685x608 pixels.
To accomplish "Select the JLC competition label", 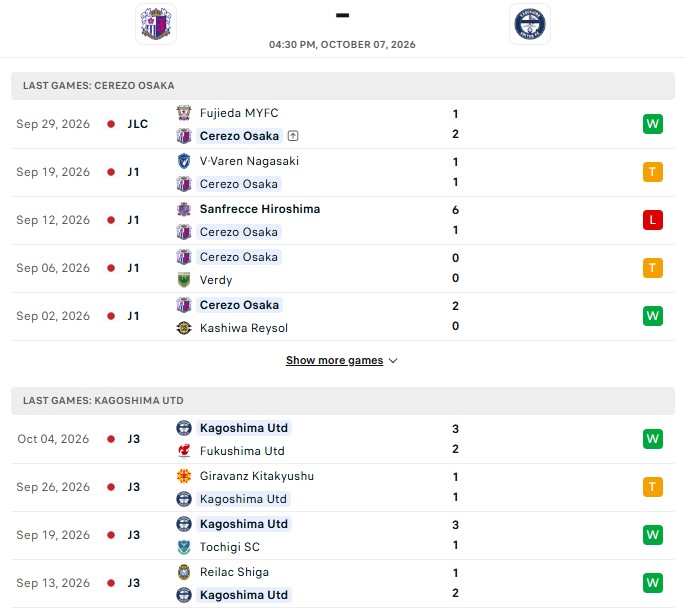I will [138, 124].
